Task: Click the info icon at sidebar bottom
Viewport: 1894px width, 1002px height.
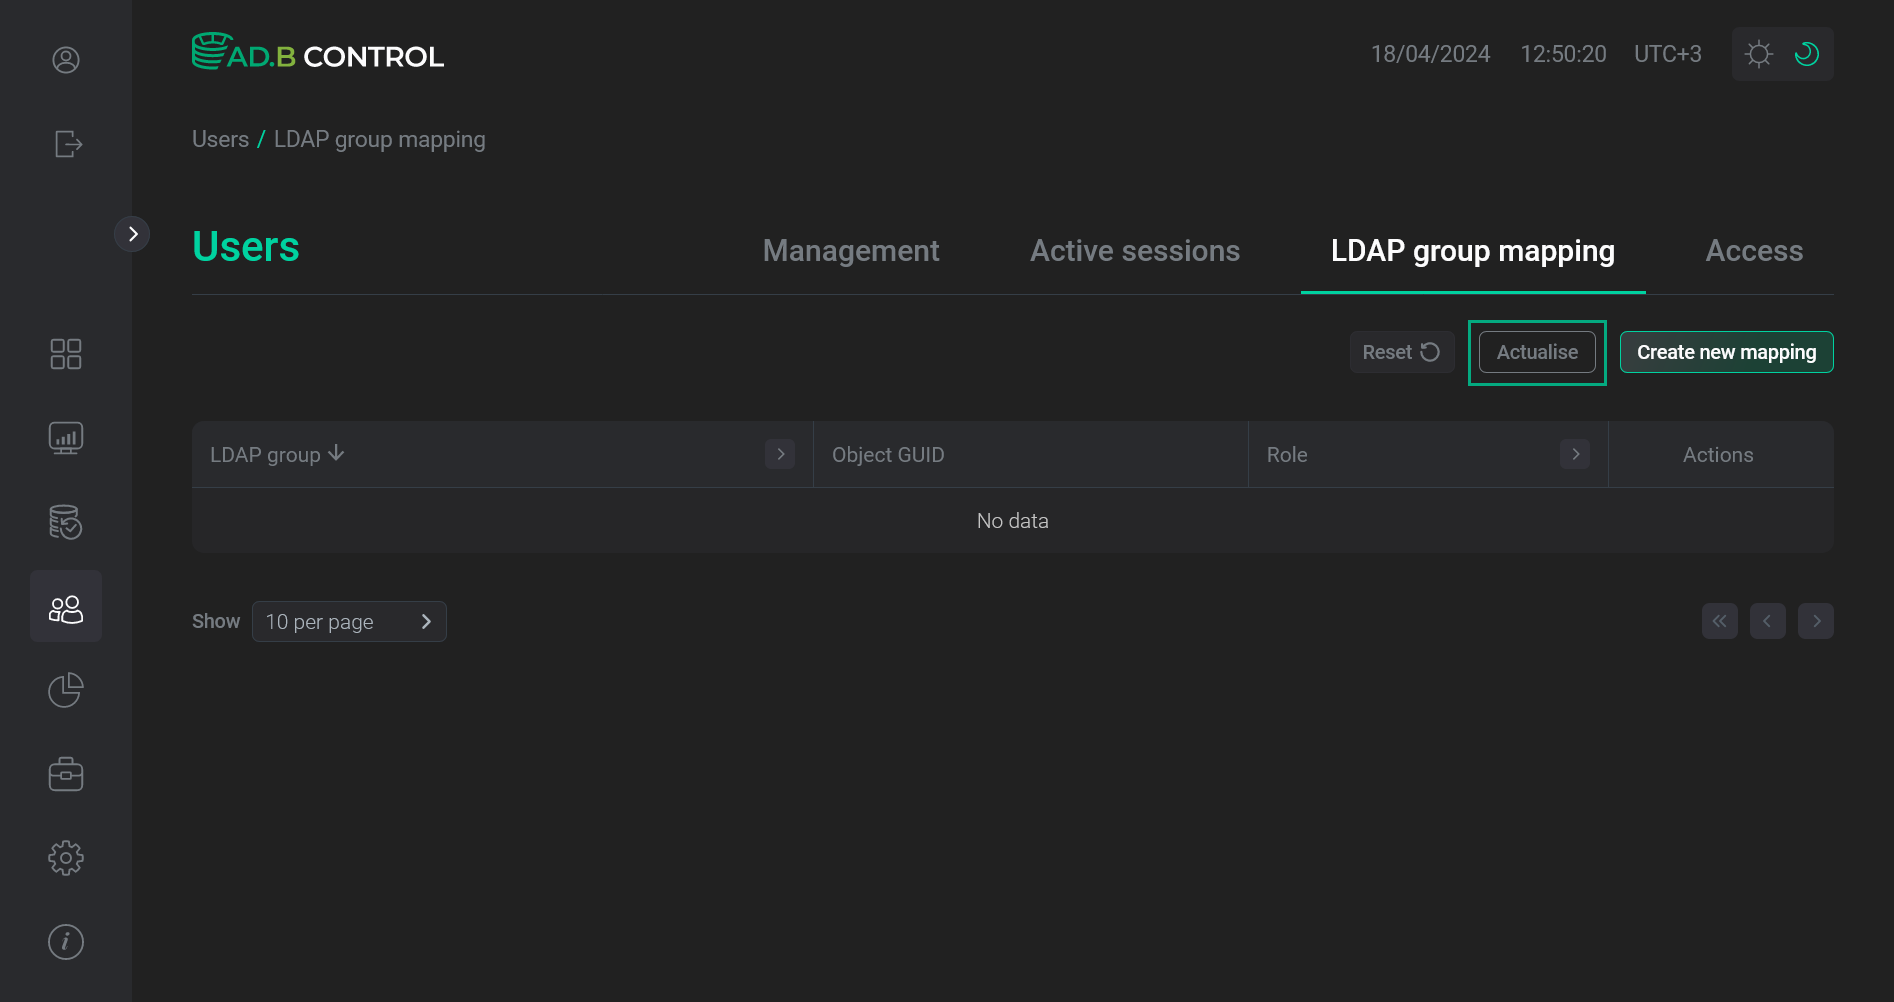Action: (x=65, y=941)
